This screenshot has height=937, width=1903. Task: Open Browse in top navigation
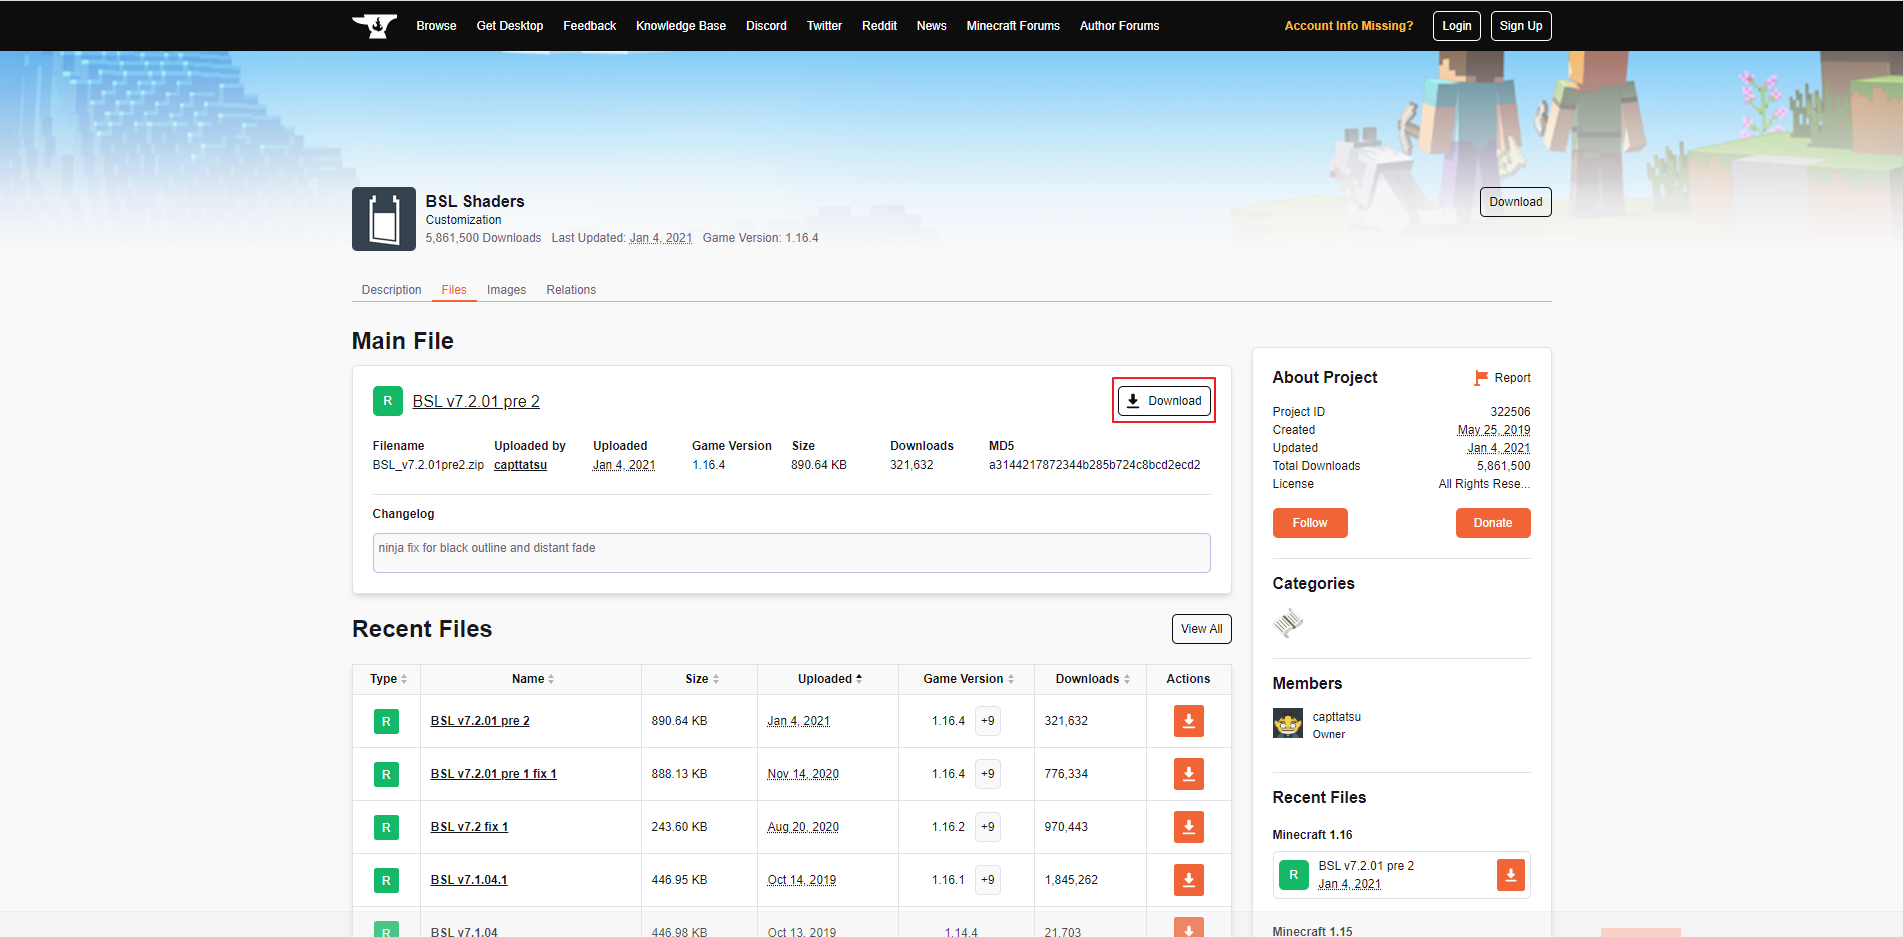(x=436, y=26)
